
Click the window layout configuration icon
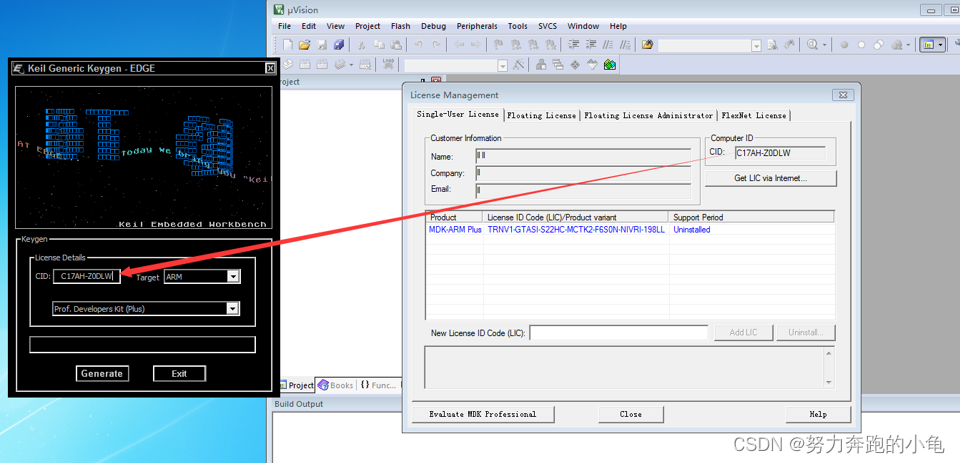[x=929, y=45]
